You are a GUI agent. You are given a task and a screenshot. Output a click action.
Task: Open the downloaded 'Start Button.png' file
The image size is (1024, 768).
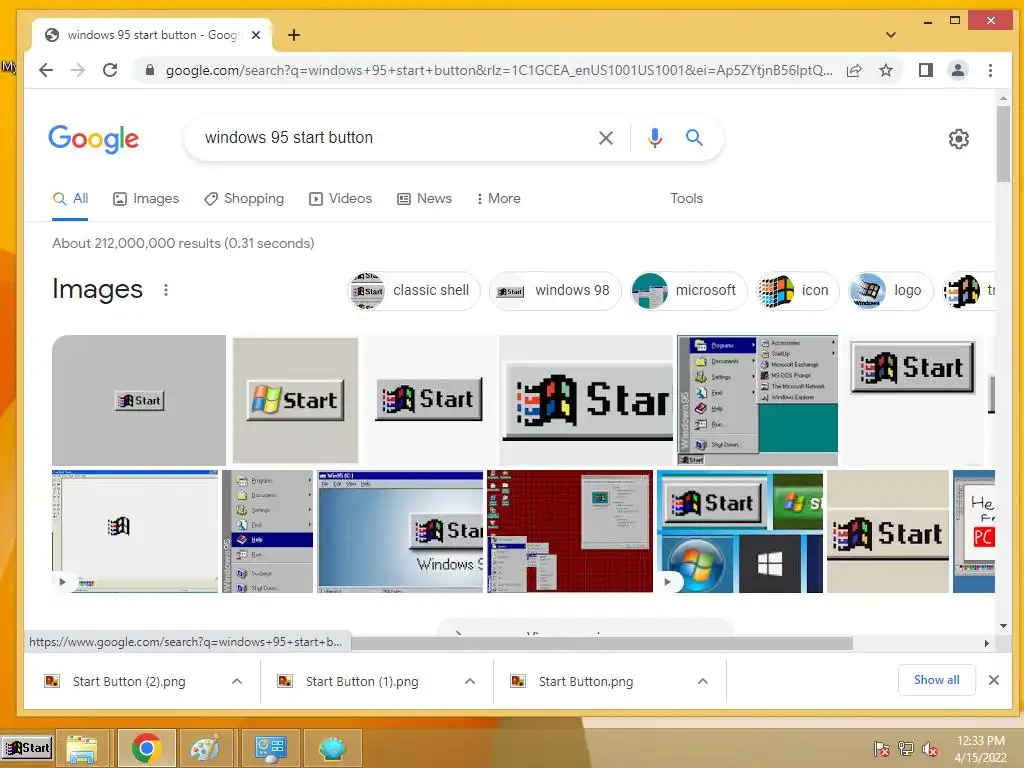coord(586,682)
